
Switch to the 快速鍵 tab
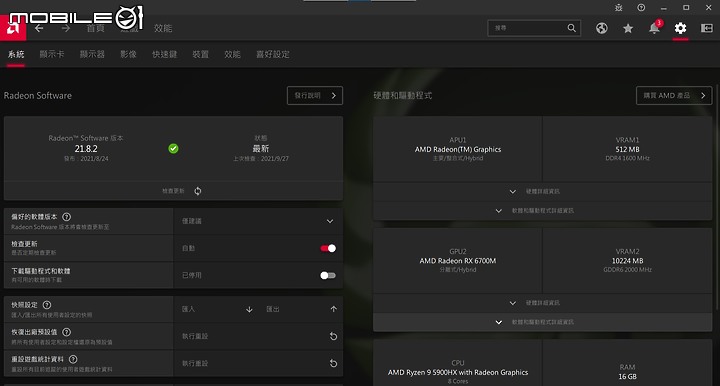(164, 54)
